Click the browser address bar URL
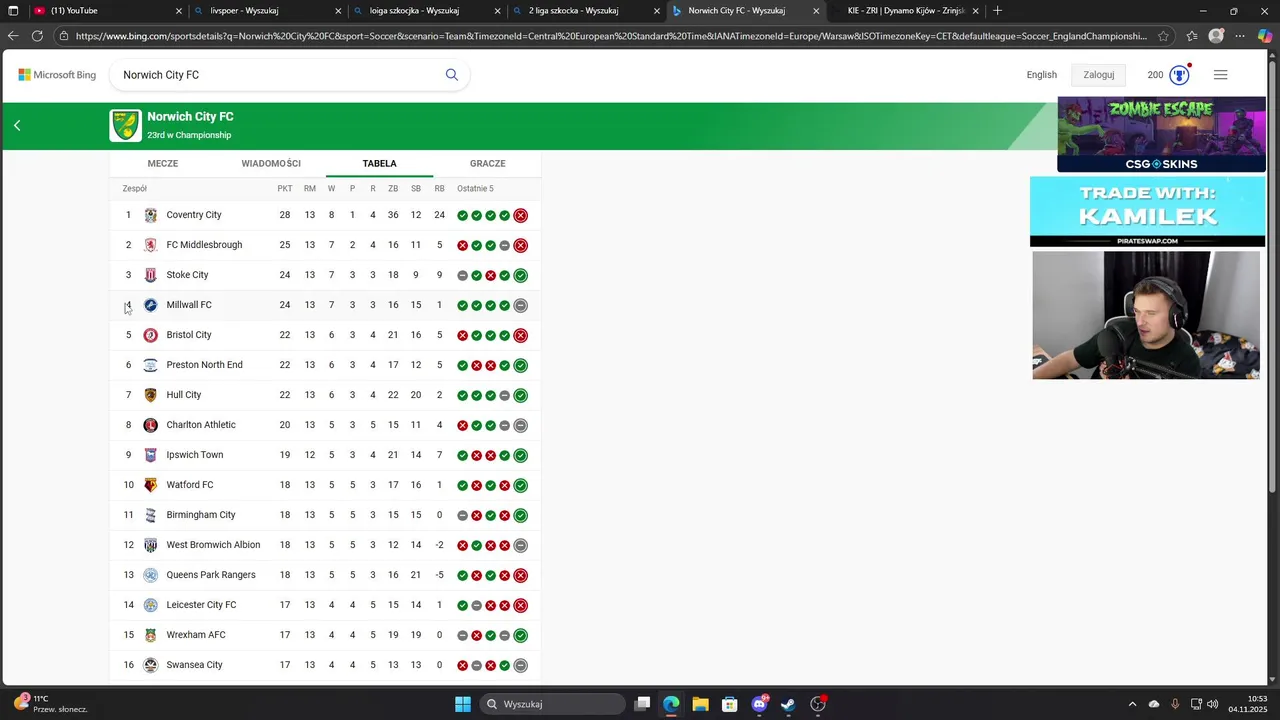The width and height of the screenshot is (1280, 720). 610,36
